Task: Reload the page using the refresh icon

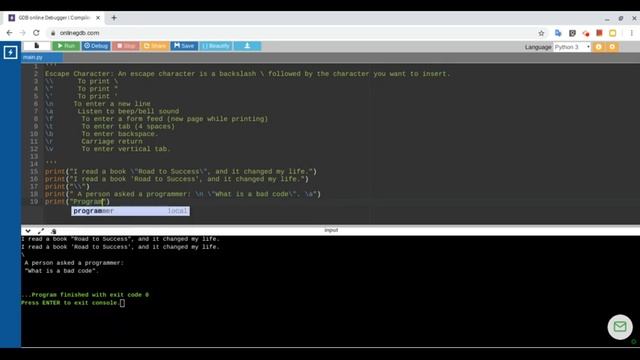Action: tap(36, 33)
